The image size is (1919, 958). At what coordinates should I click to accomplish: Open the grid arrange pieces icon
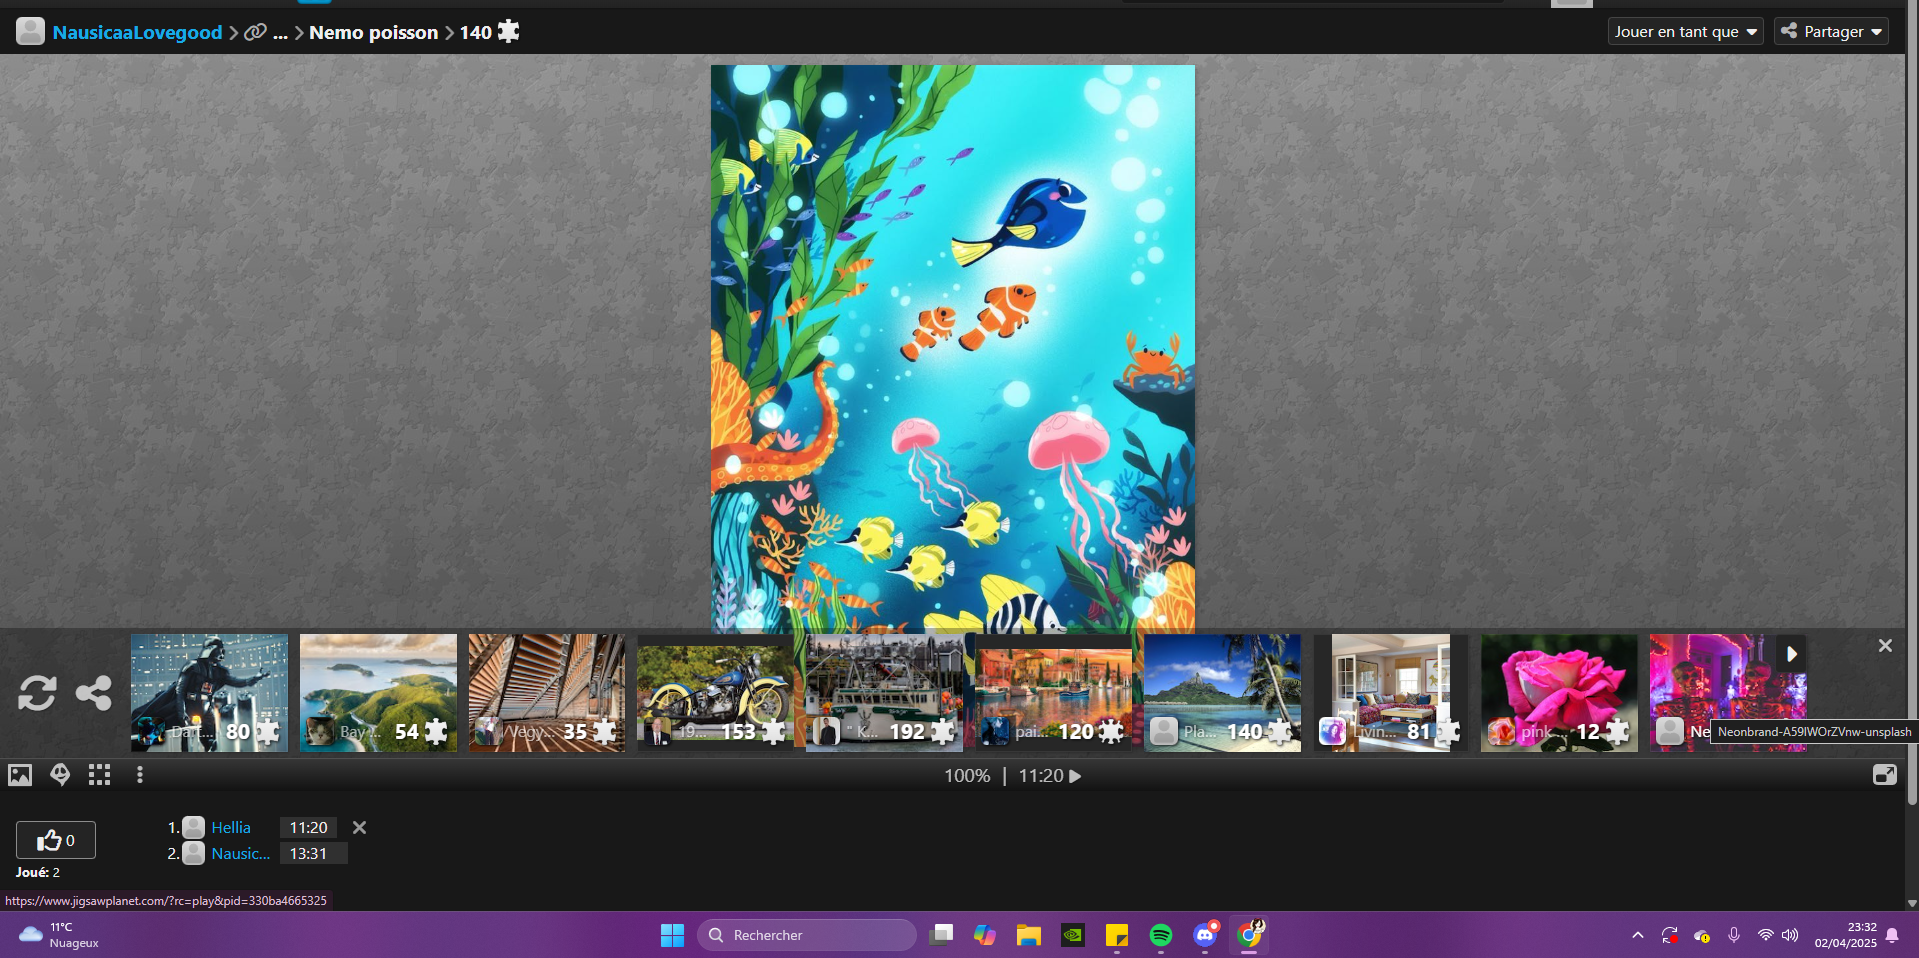pos(99,775)
